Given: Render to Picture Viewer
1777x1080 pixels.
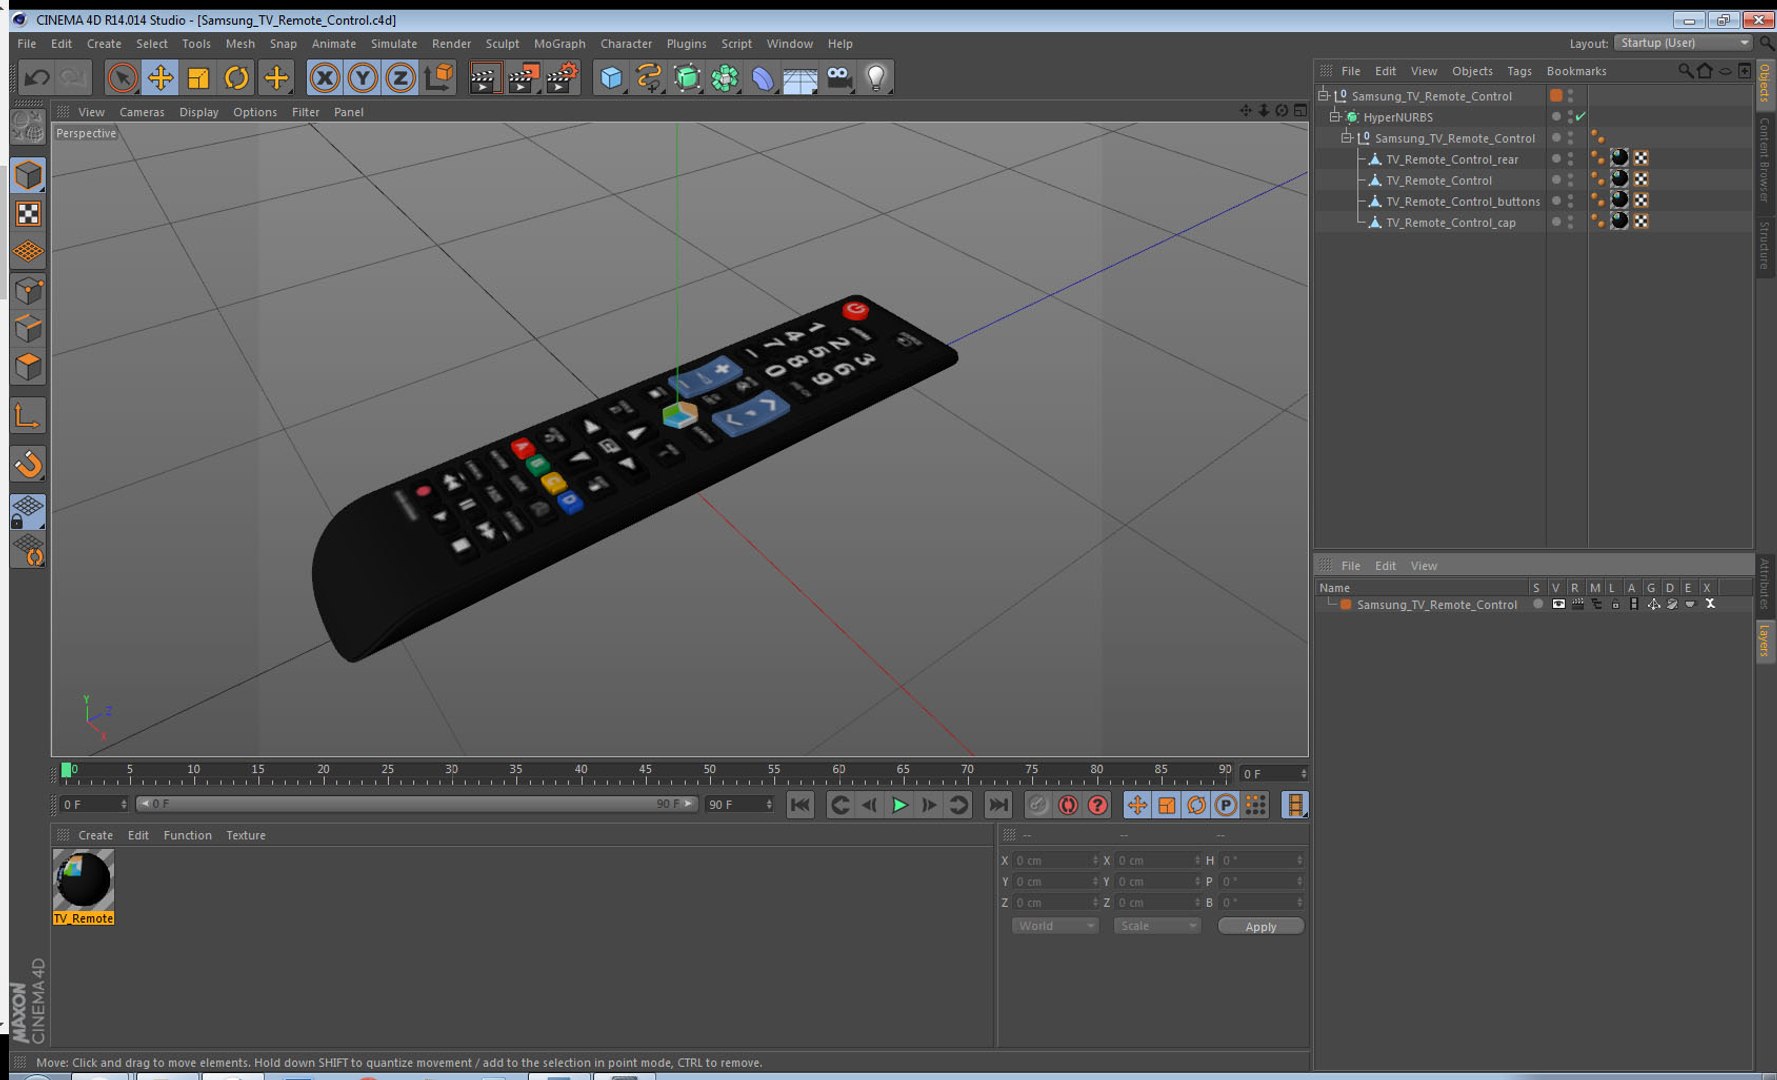Looking at the screenshot, I should [523, 77].
